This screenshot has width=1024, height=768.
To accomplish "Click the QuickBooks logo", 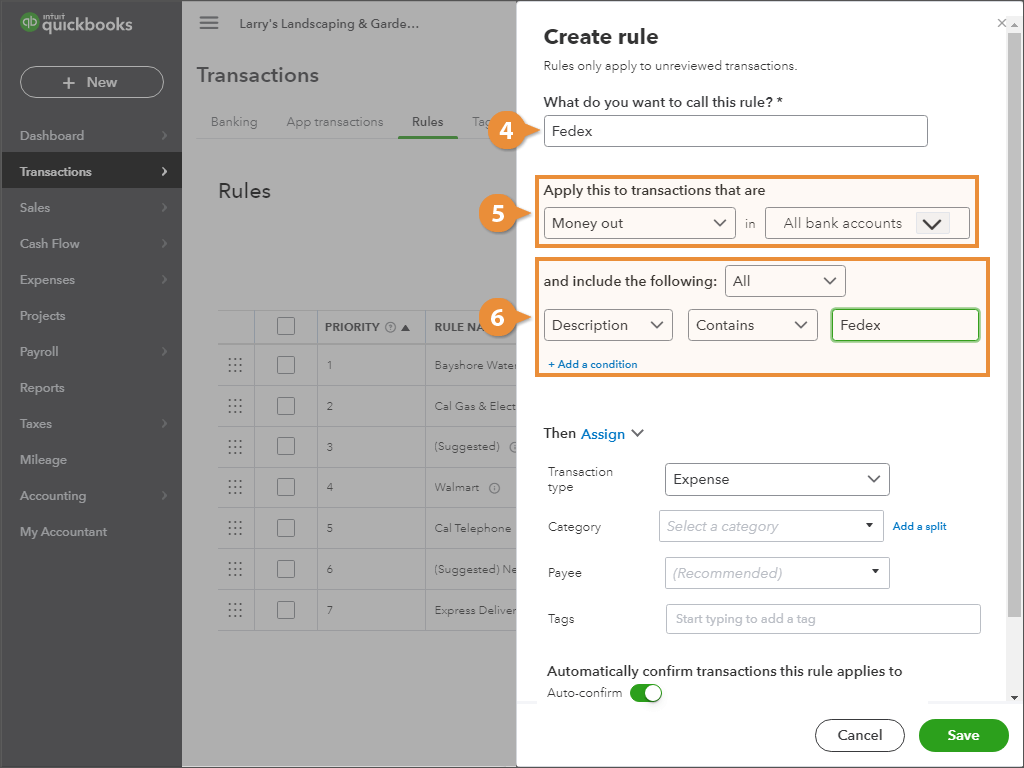I will coord(76,23).
